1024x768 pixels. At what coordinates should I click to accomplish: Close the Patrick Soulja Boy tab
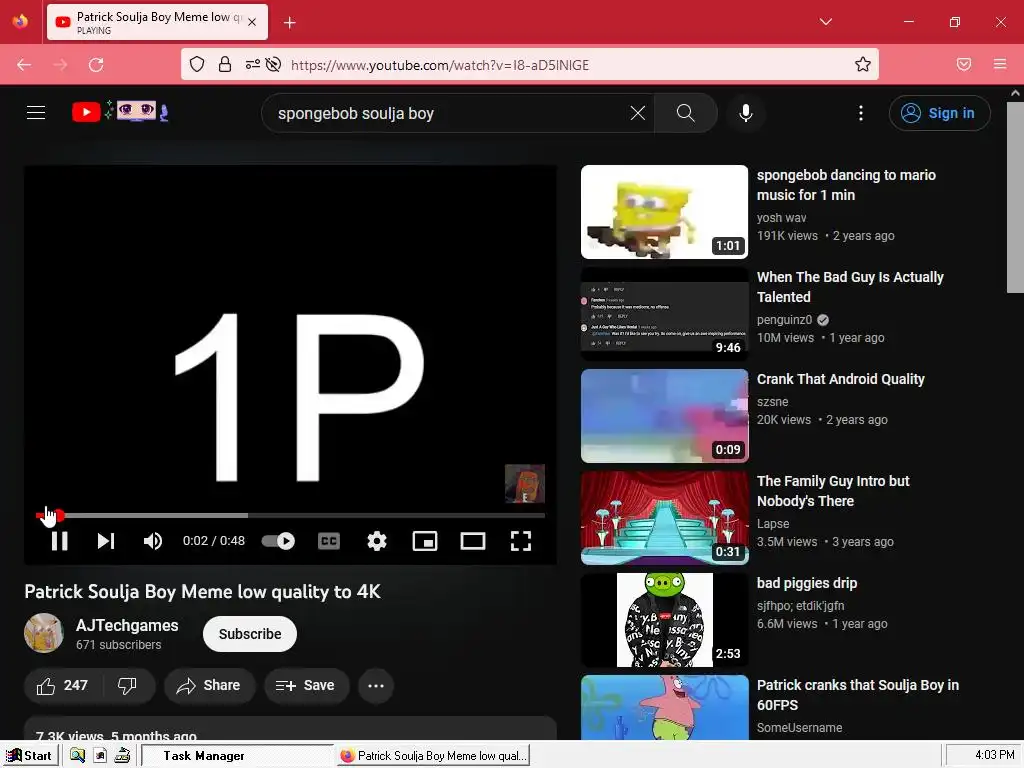pos(252,22)
